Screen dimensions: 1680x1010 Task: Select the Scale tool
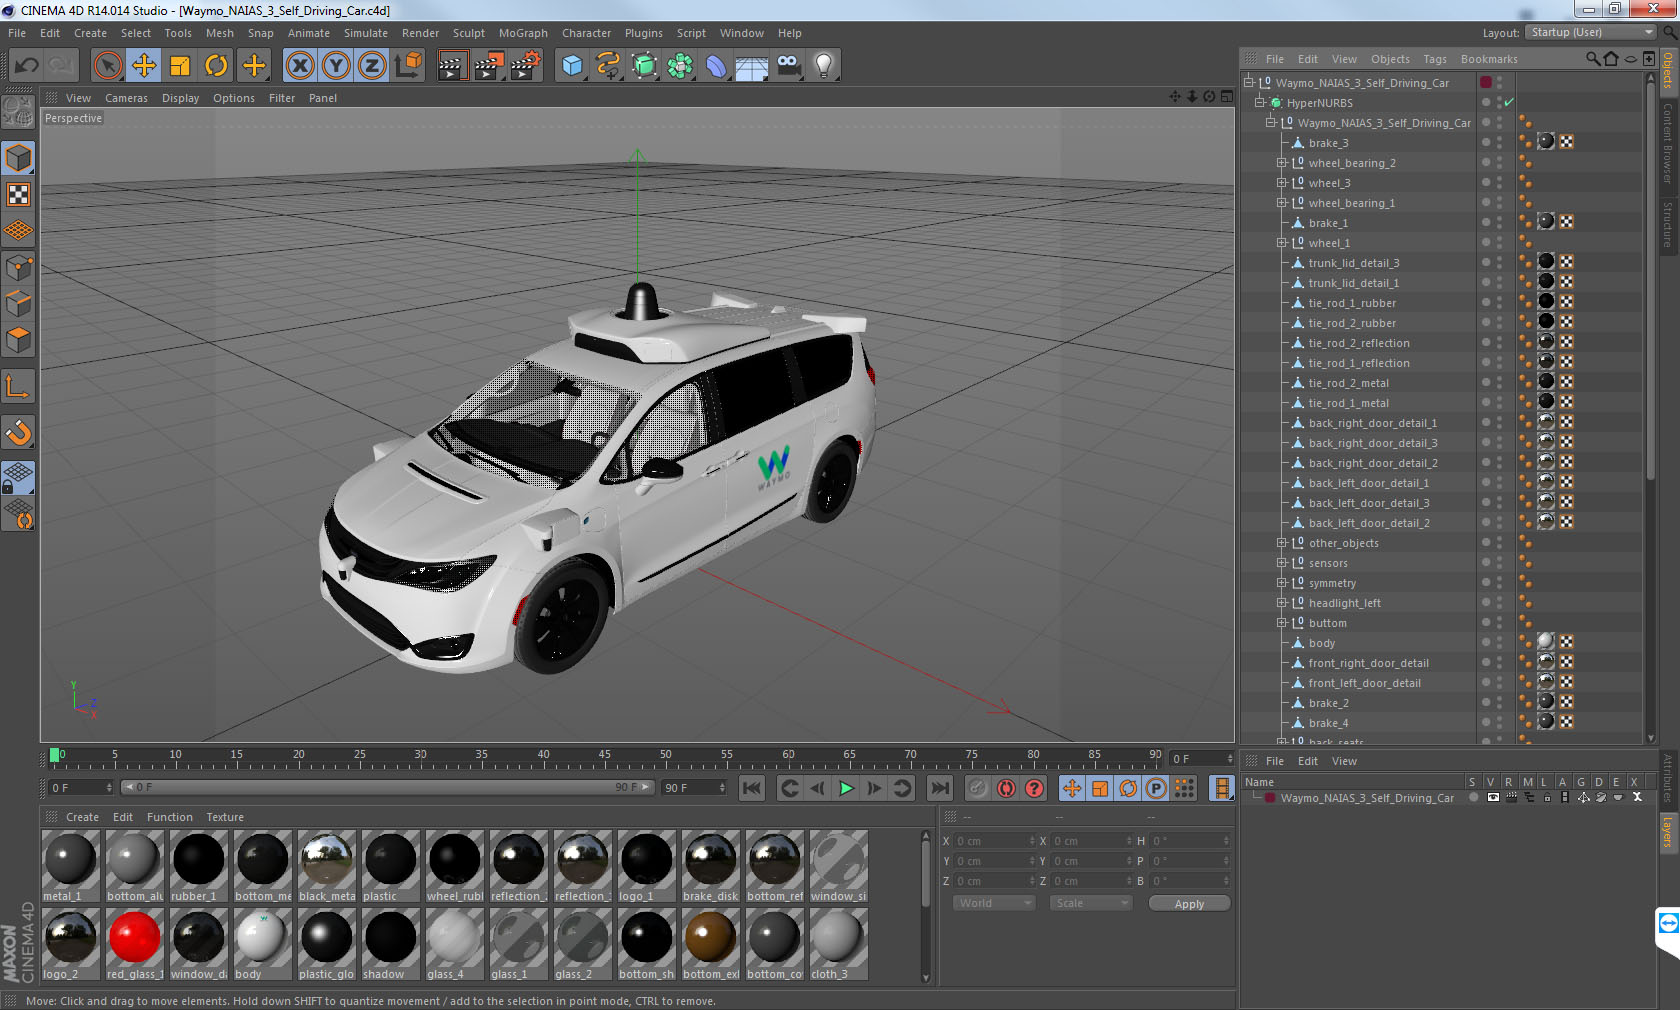pyautogui.click(x=180, y=66)
